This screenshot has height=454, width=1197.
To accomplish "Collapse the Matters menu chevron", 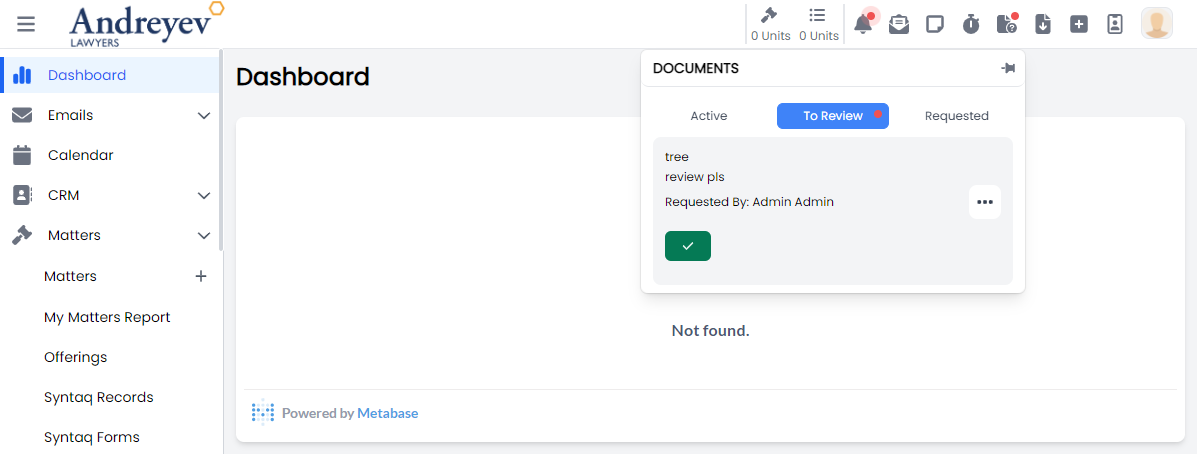I will [204, 236].
